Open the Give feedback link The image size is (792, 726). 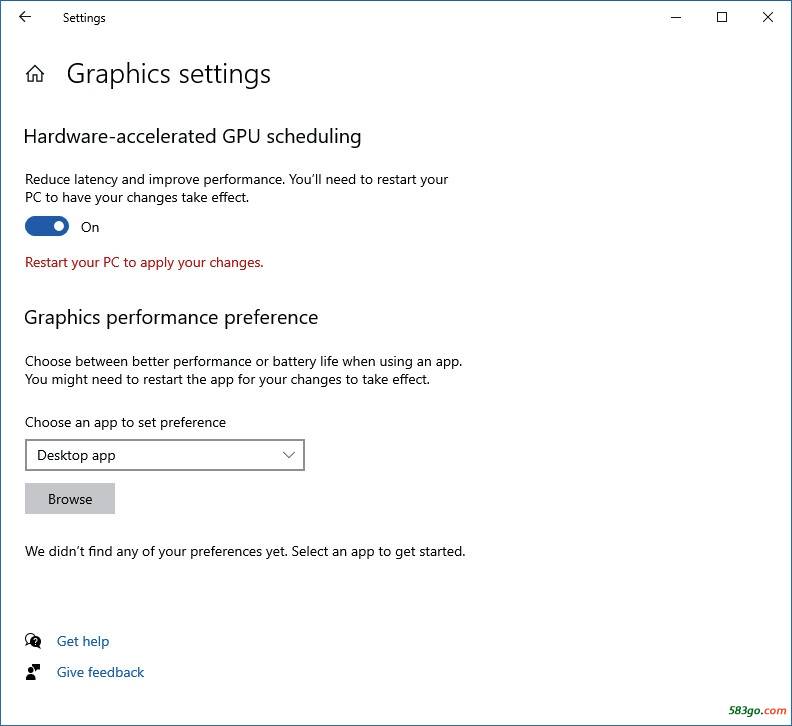(x=101, y=672)
